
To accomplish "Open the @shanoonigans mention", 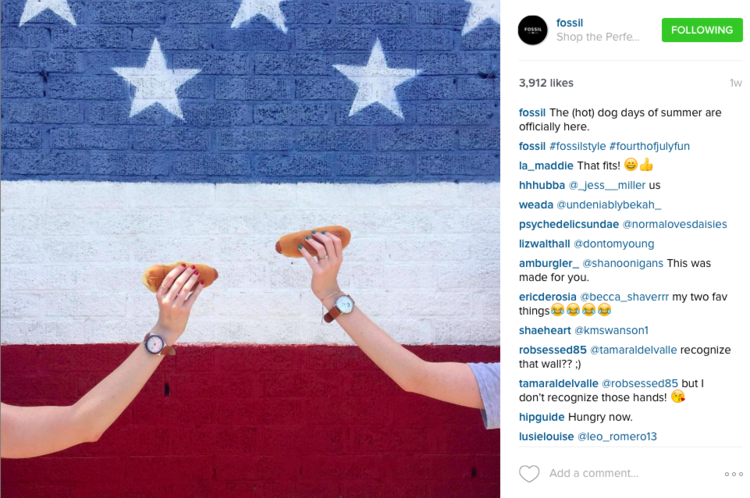I will [x=623, y=264].
